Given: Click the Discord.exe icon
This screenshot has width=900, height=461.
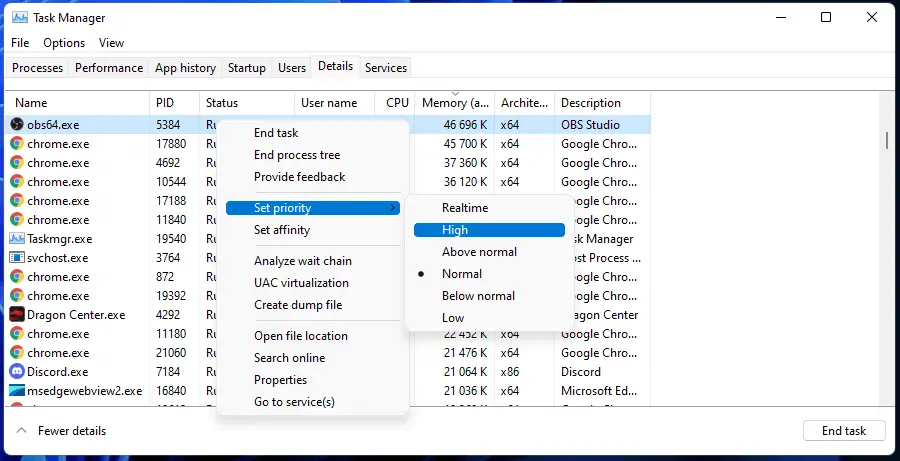Looking at the screenshot, I should (x=17, y=371).
